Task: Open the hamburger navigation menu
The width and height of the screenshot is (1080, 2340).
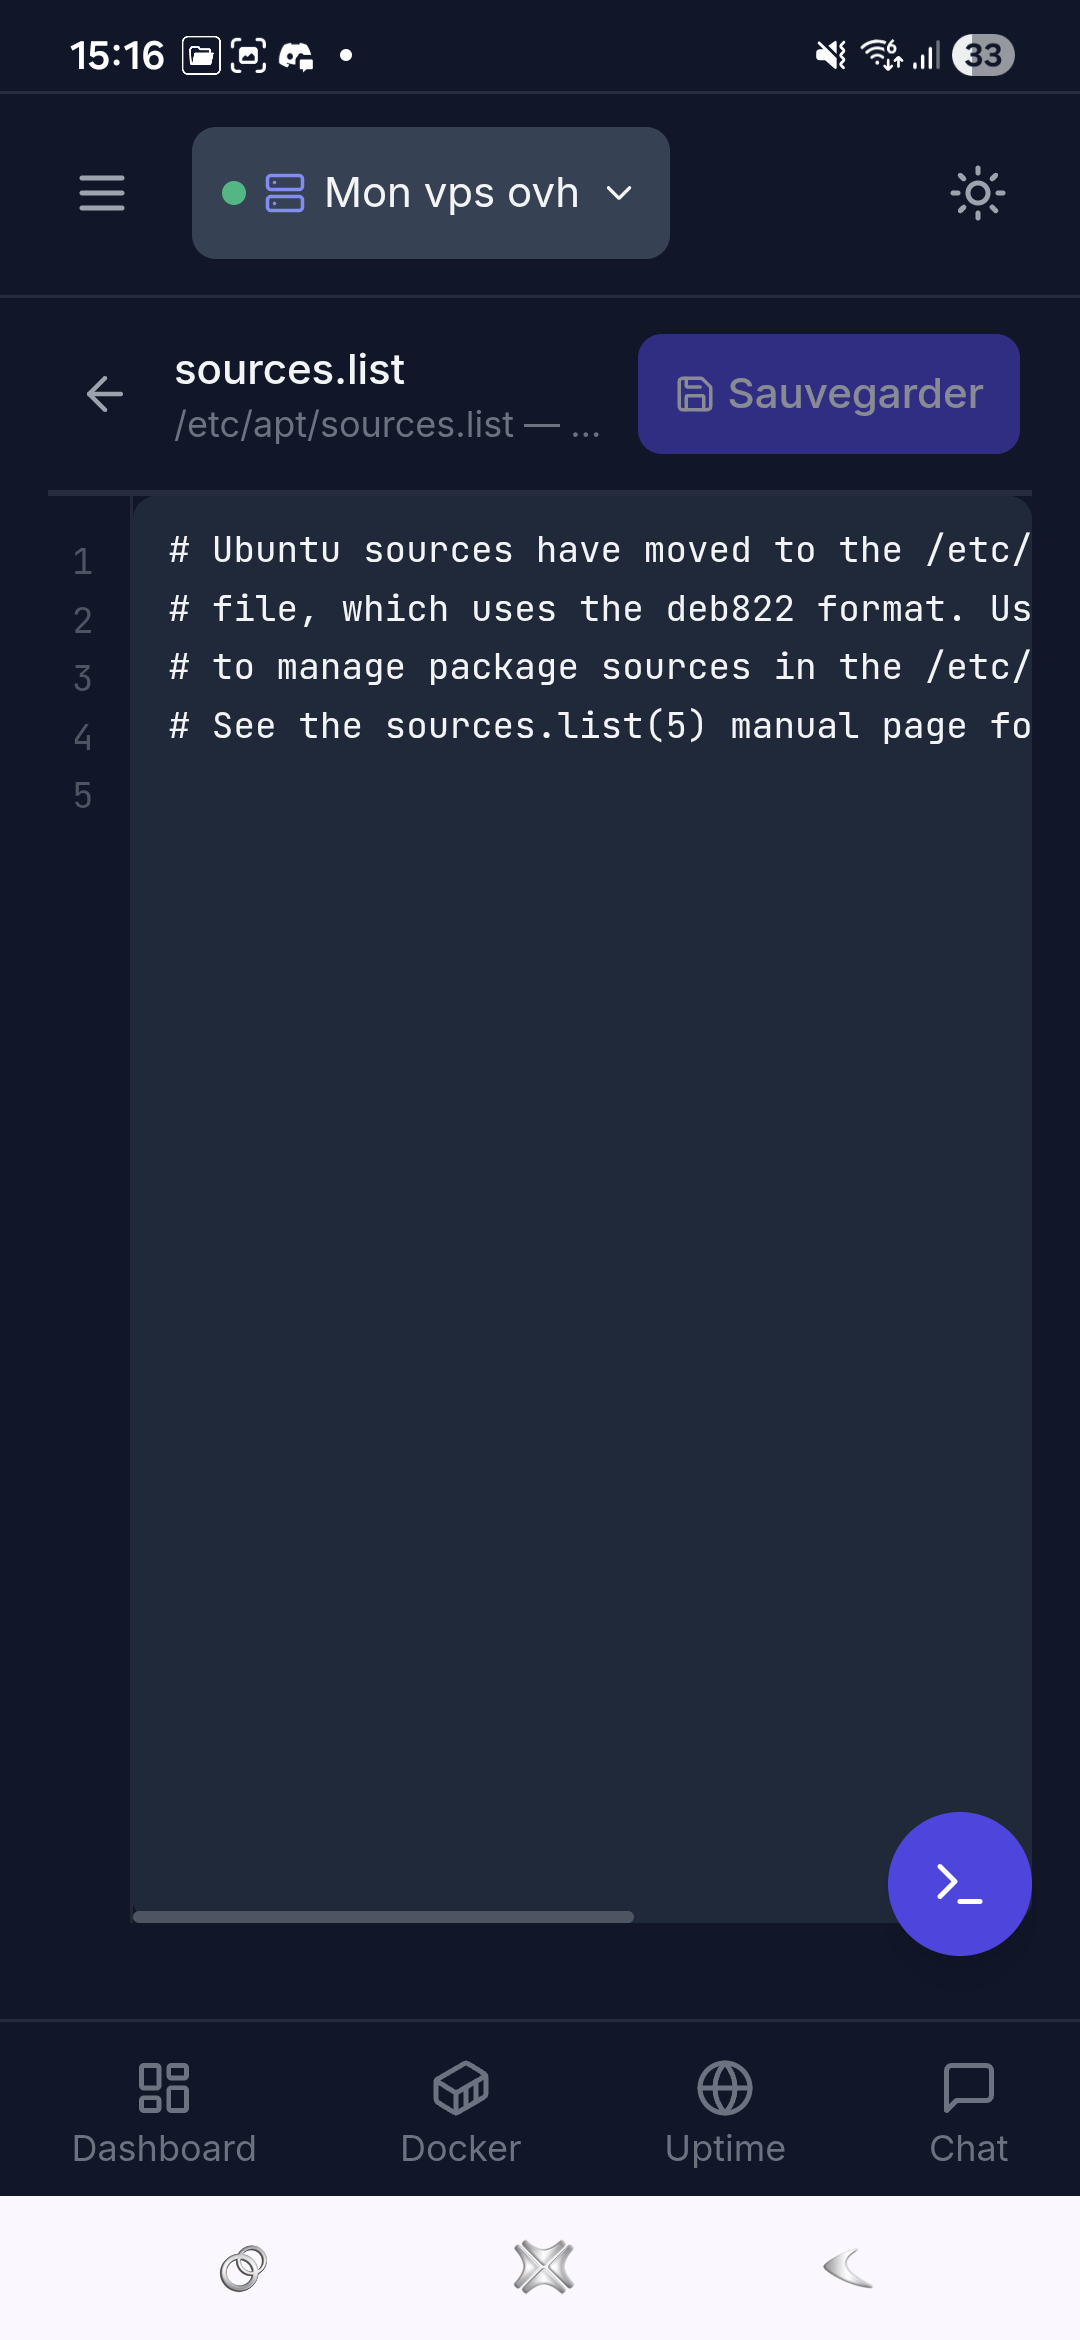Action: coord(102,193)
